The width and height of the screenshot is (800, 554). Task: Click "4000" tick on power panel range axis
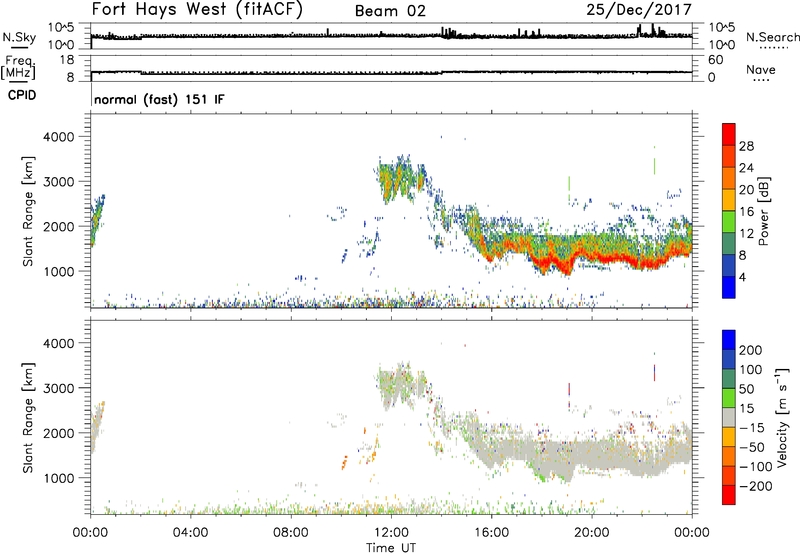[59, 137]
